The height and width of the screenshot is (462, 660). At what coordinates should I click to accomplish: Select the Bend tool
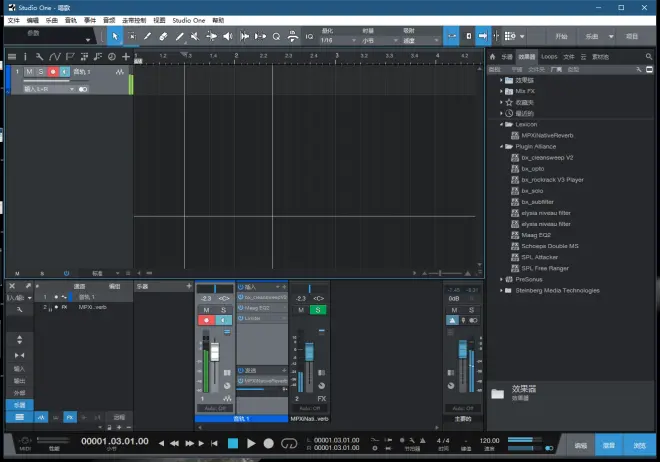pyautogui.click(x=211, y=36)
